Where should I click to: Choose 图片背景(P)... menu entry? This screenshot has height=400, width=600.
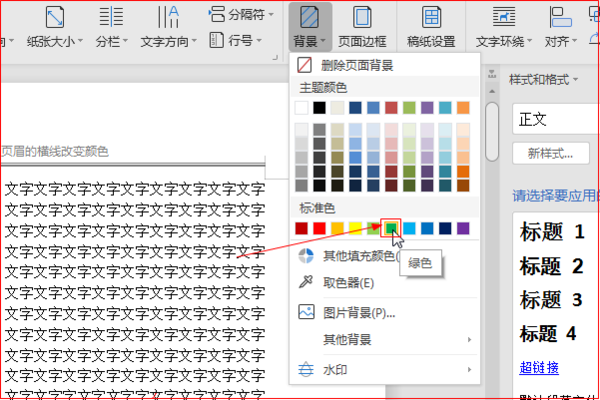(x=385, y=312)
